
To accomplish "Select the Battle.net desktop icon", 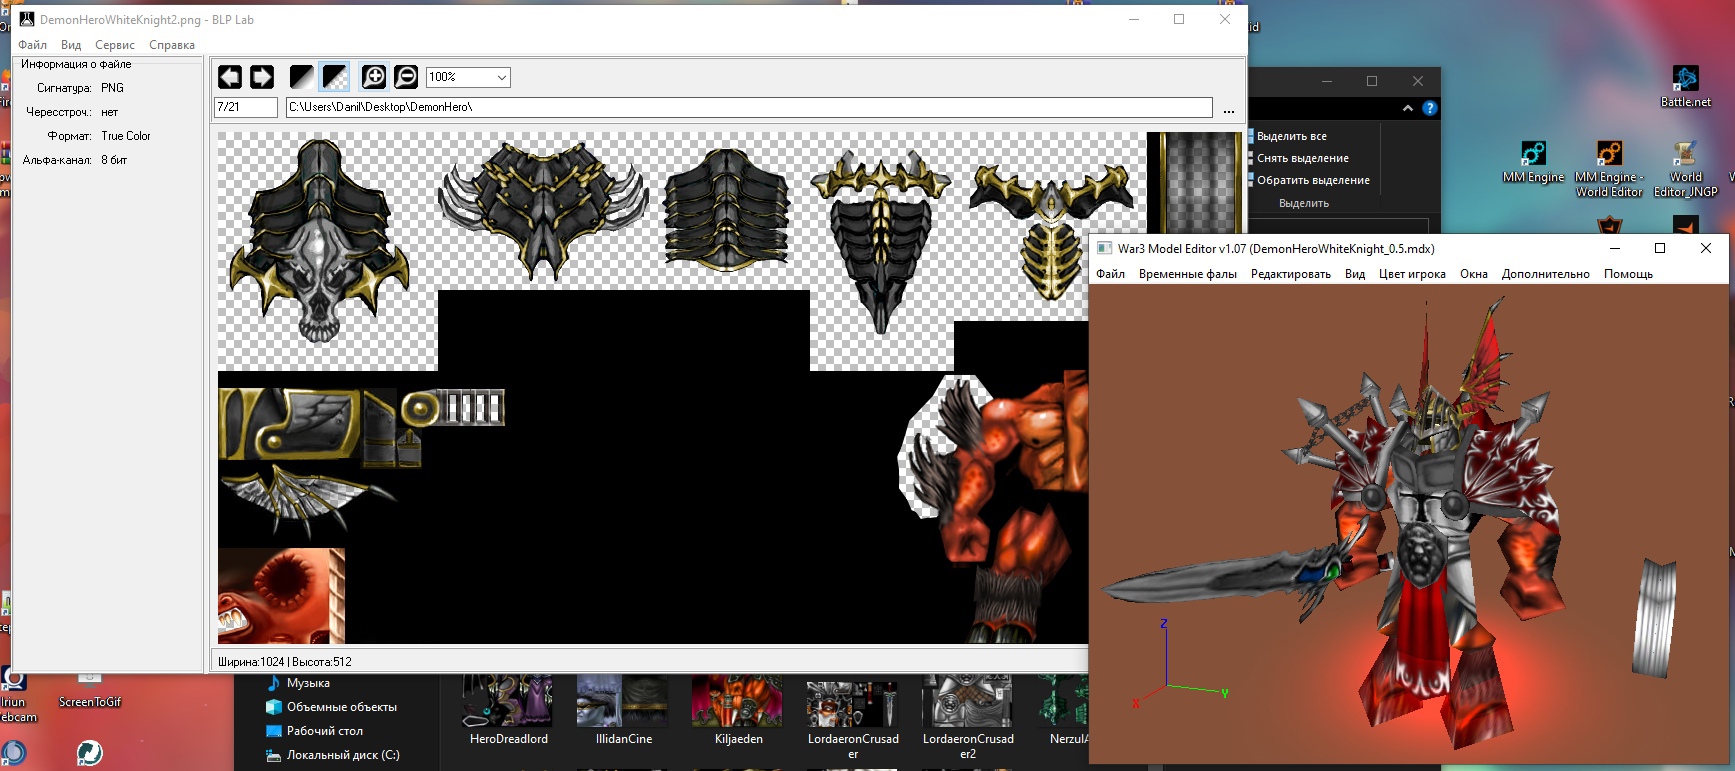I will click(x=1686, y=87).
